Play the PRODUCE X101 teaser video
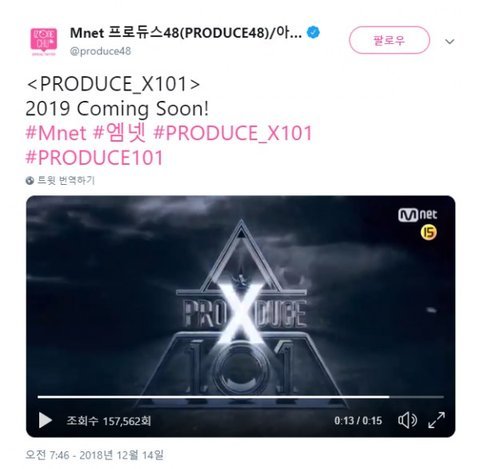The image size is (480, 469). (45, 420)
